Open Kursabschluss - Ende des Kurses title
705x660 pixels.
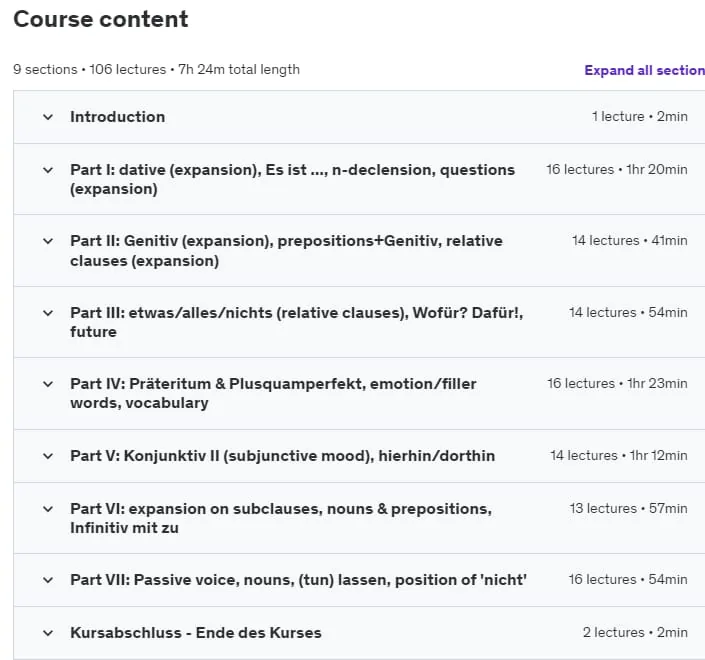[x=196, y=633]
